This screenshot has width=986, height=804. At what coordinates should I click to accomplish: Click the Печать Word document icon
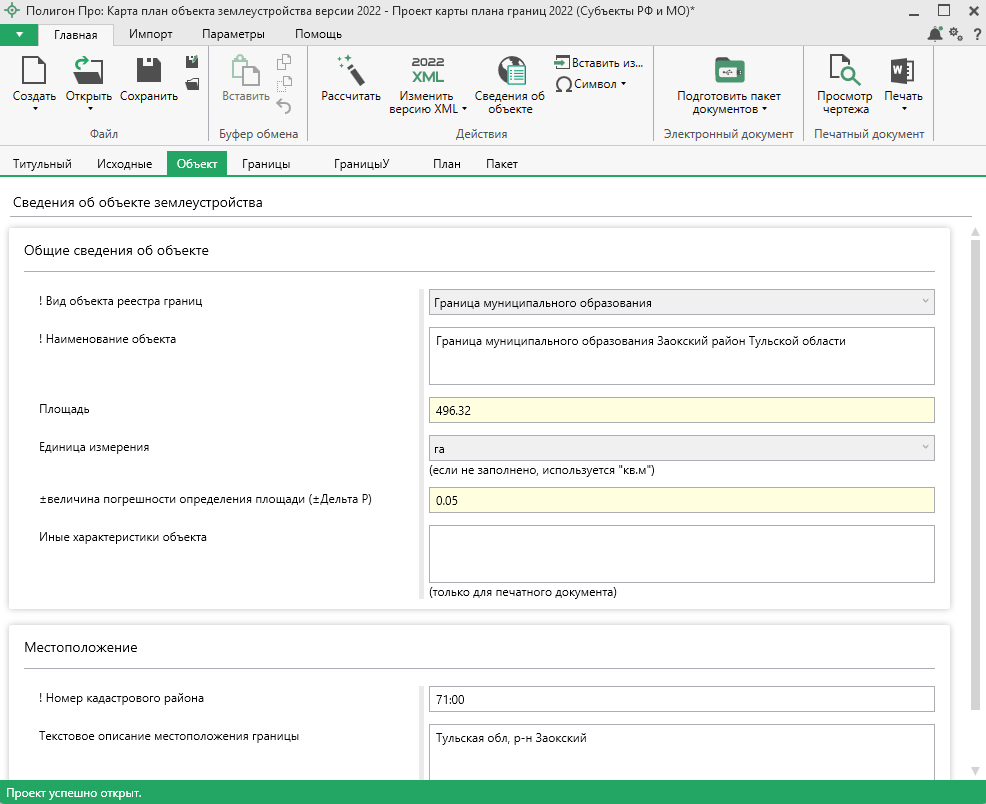[902, 71]
